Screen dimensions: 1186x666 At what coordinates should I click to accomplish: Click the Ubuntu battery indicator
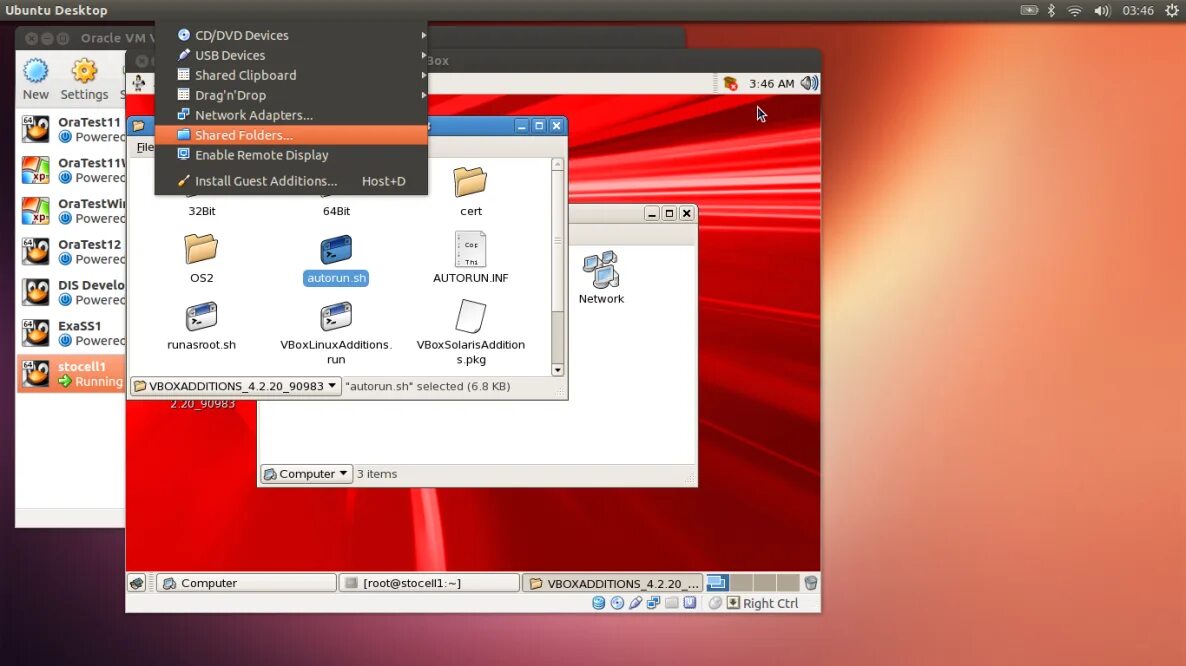1029,11
